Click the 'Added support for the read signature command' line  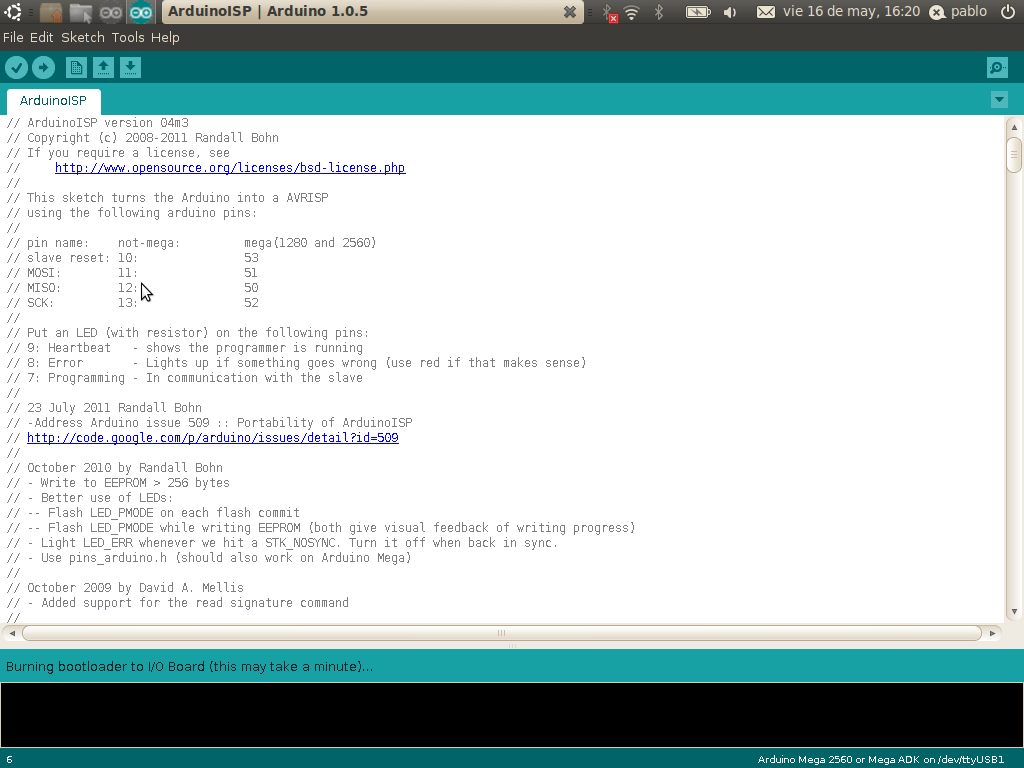(x=178, y=603)
